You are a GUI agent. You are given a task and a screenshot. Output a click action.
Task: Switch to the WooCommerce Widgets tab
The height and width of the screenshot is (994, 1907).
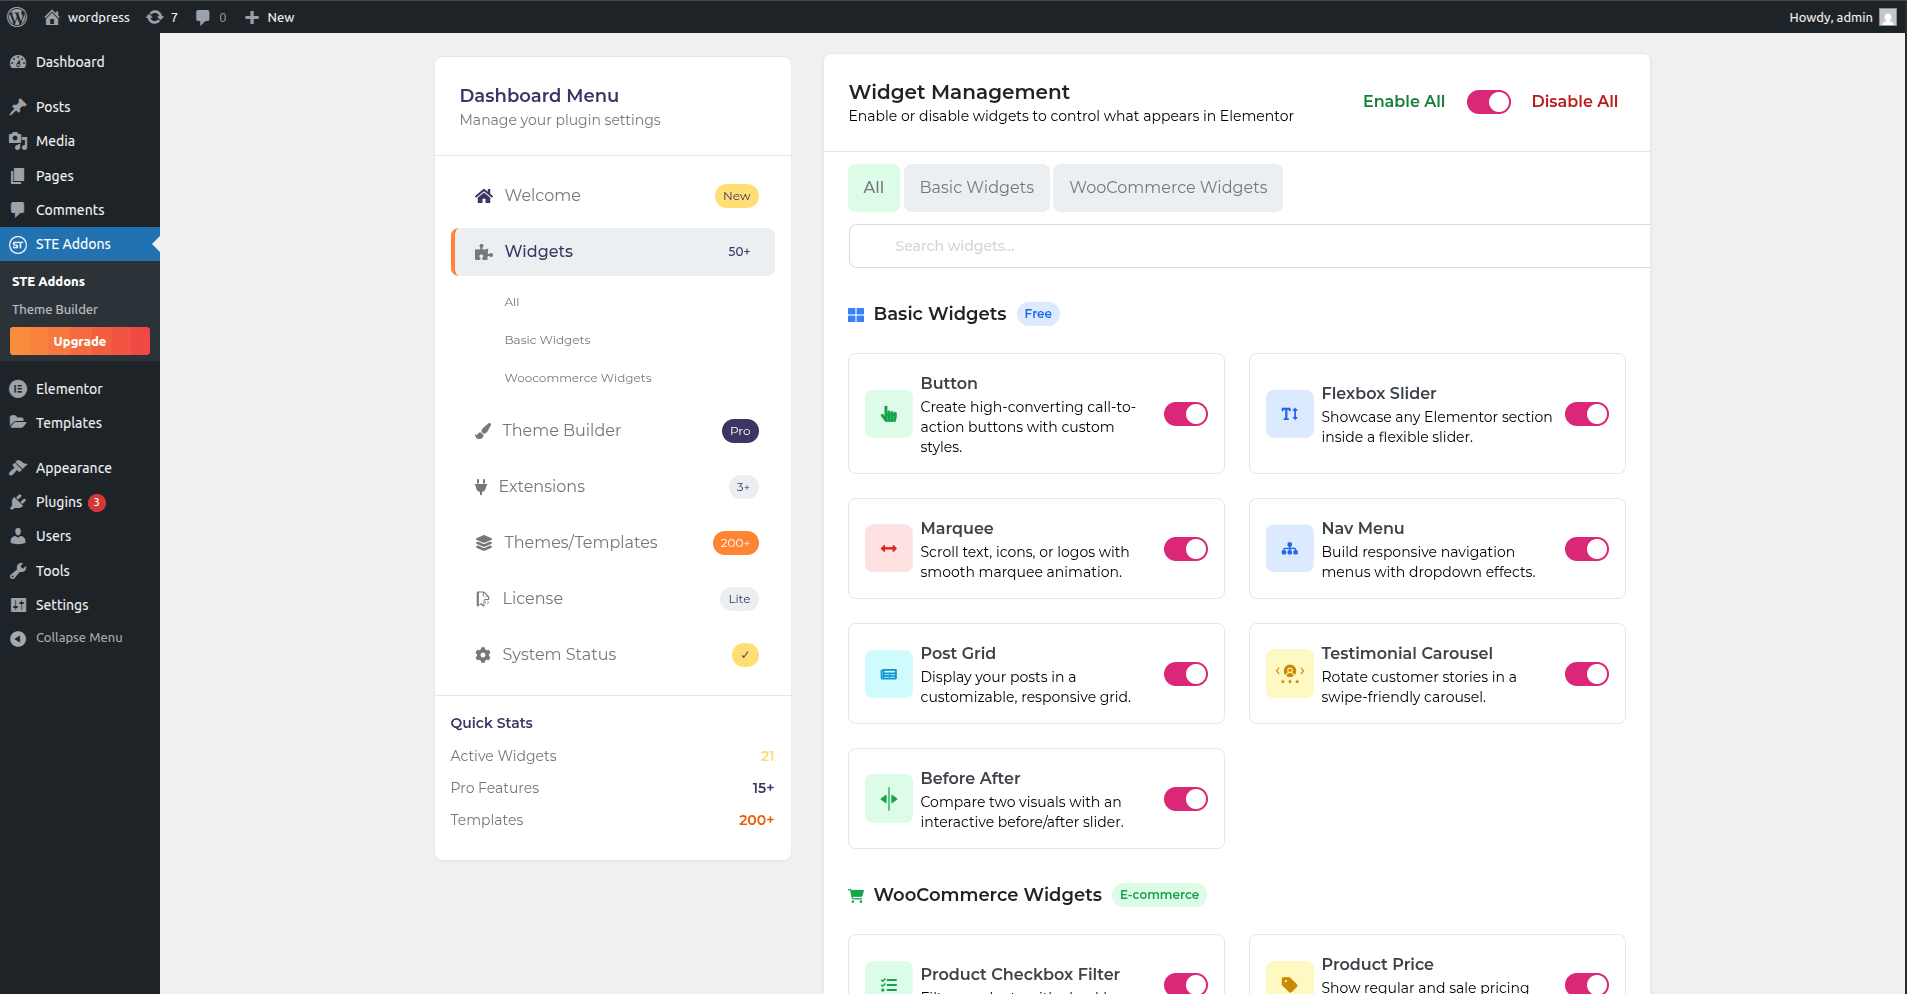(1167, 187)
